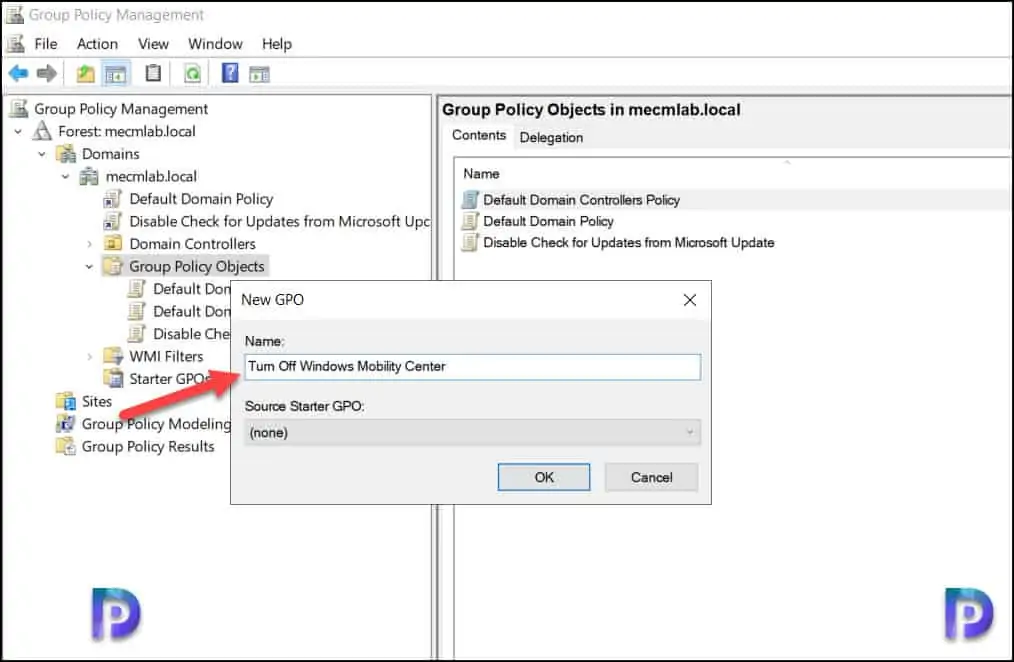1014x662 pixels.
Task: Click icon of Disable Check for Updates list item
Action: point(470,242)
